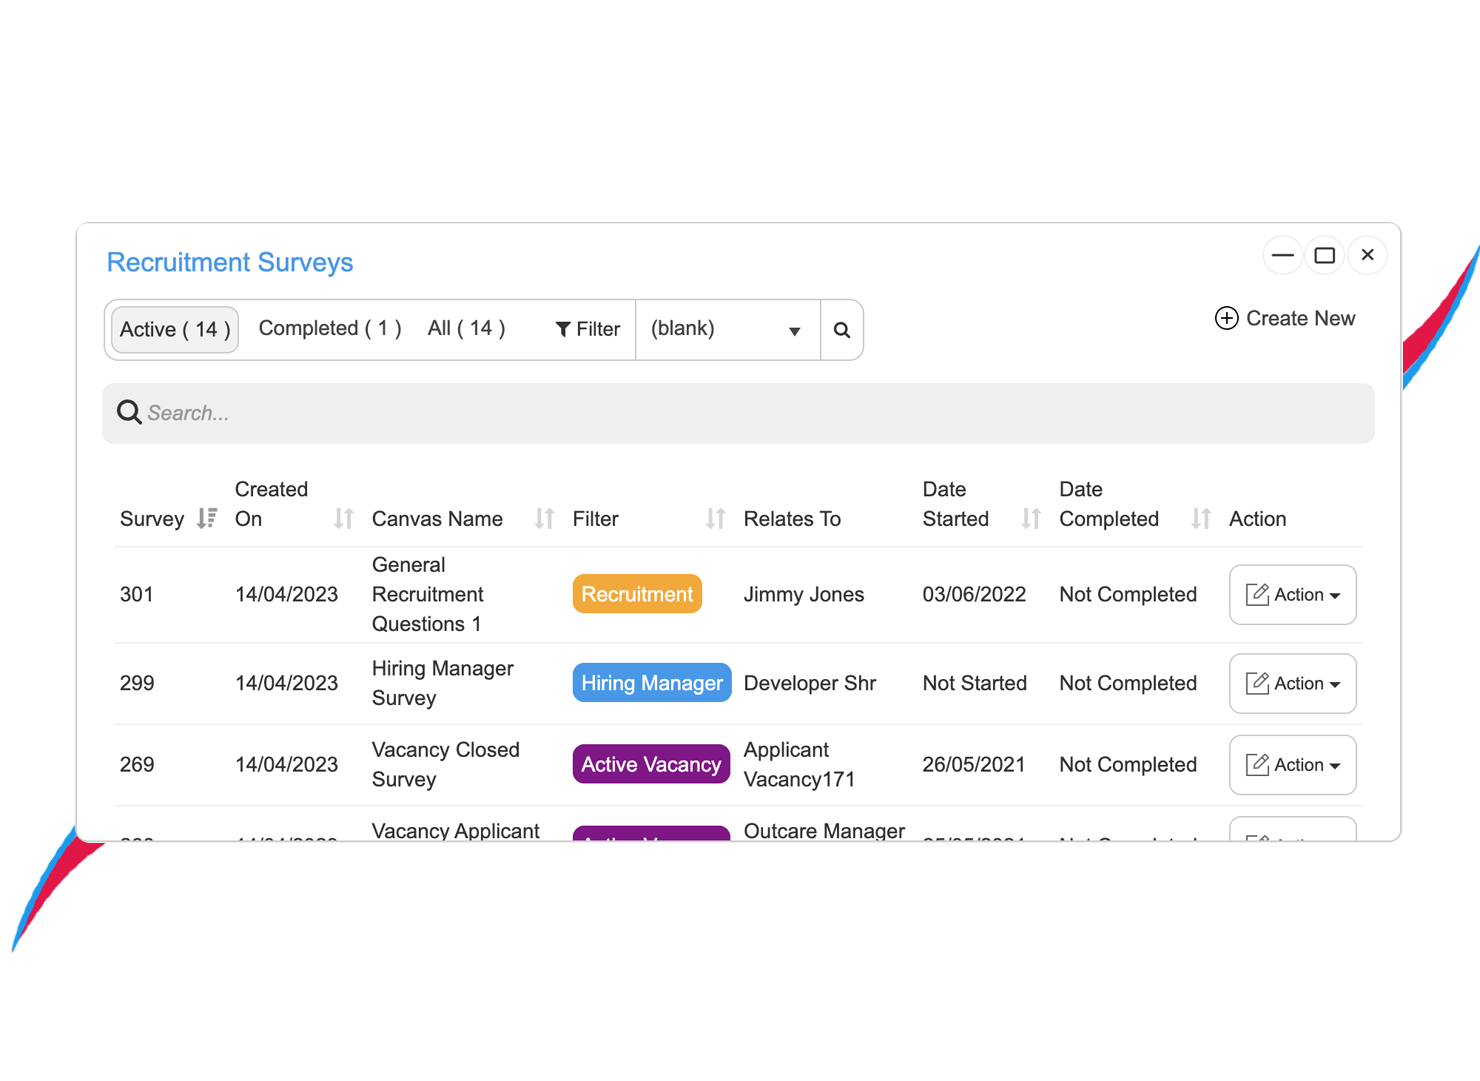Select the Active Vacancy badge on survey 269

pos(651,764)
